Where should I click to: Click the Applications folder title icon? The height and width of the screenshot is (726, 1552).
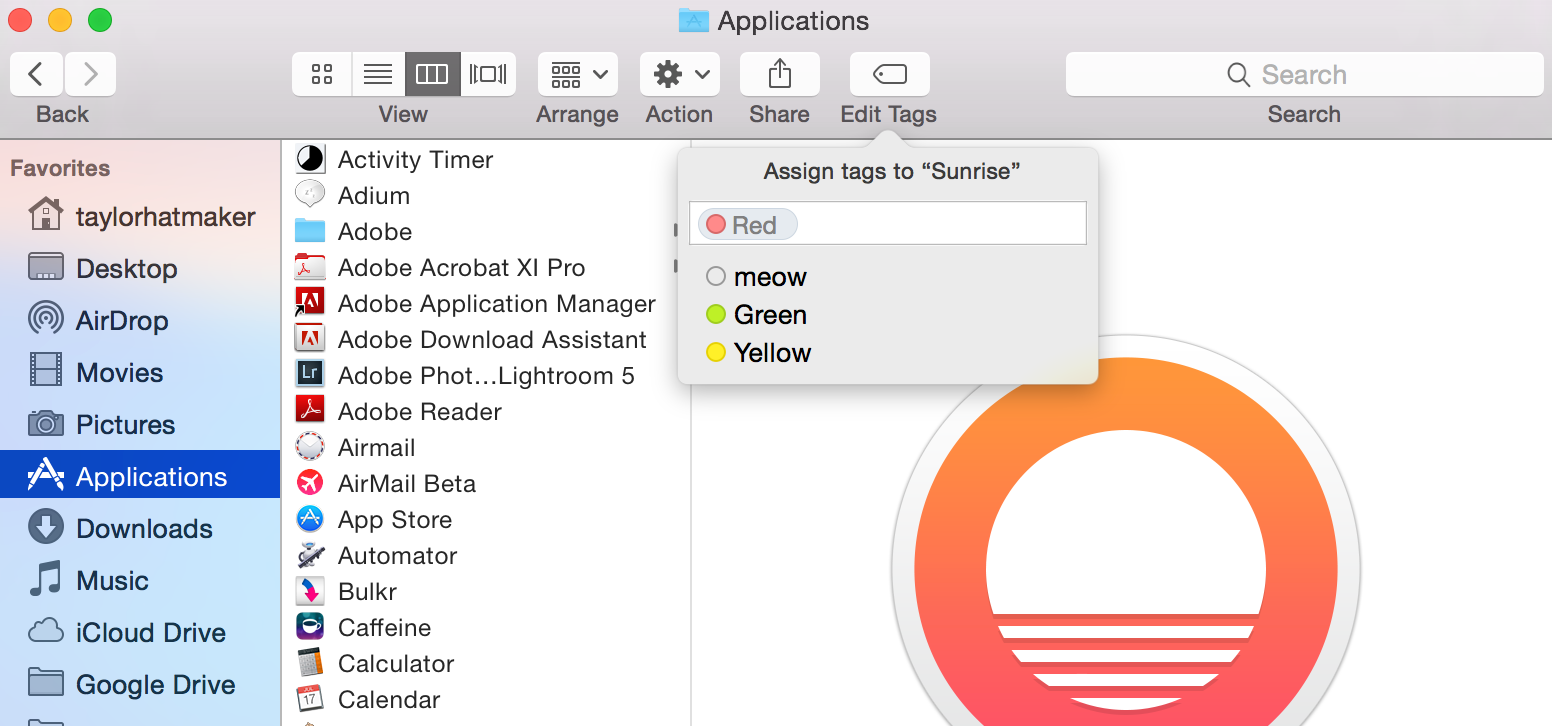(693, 20)
